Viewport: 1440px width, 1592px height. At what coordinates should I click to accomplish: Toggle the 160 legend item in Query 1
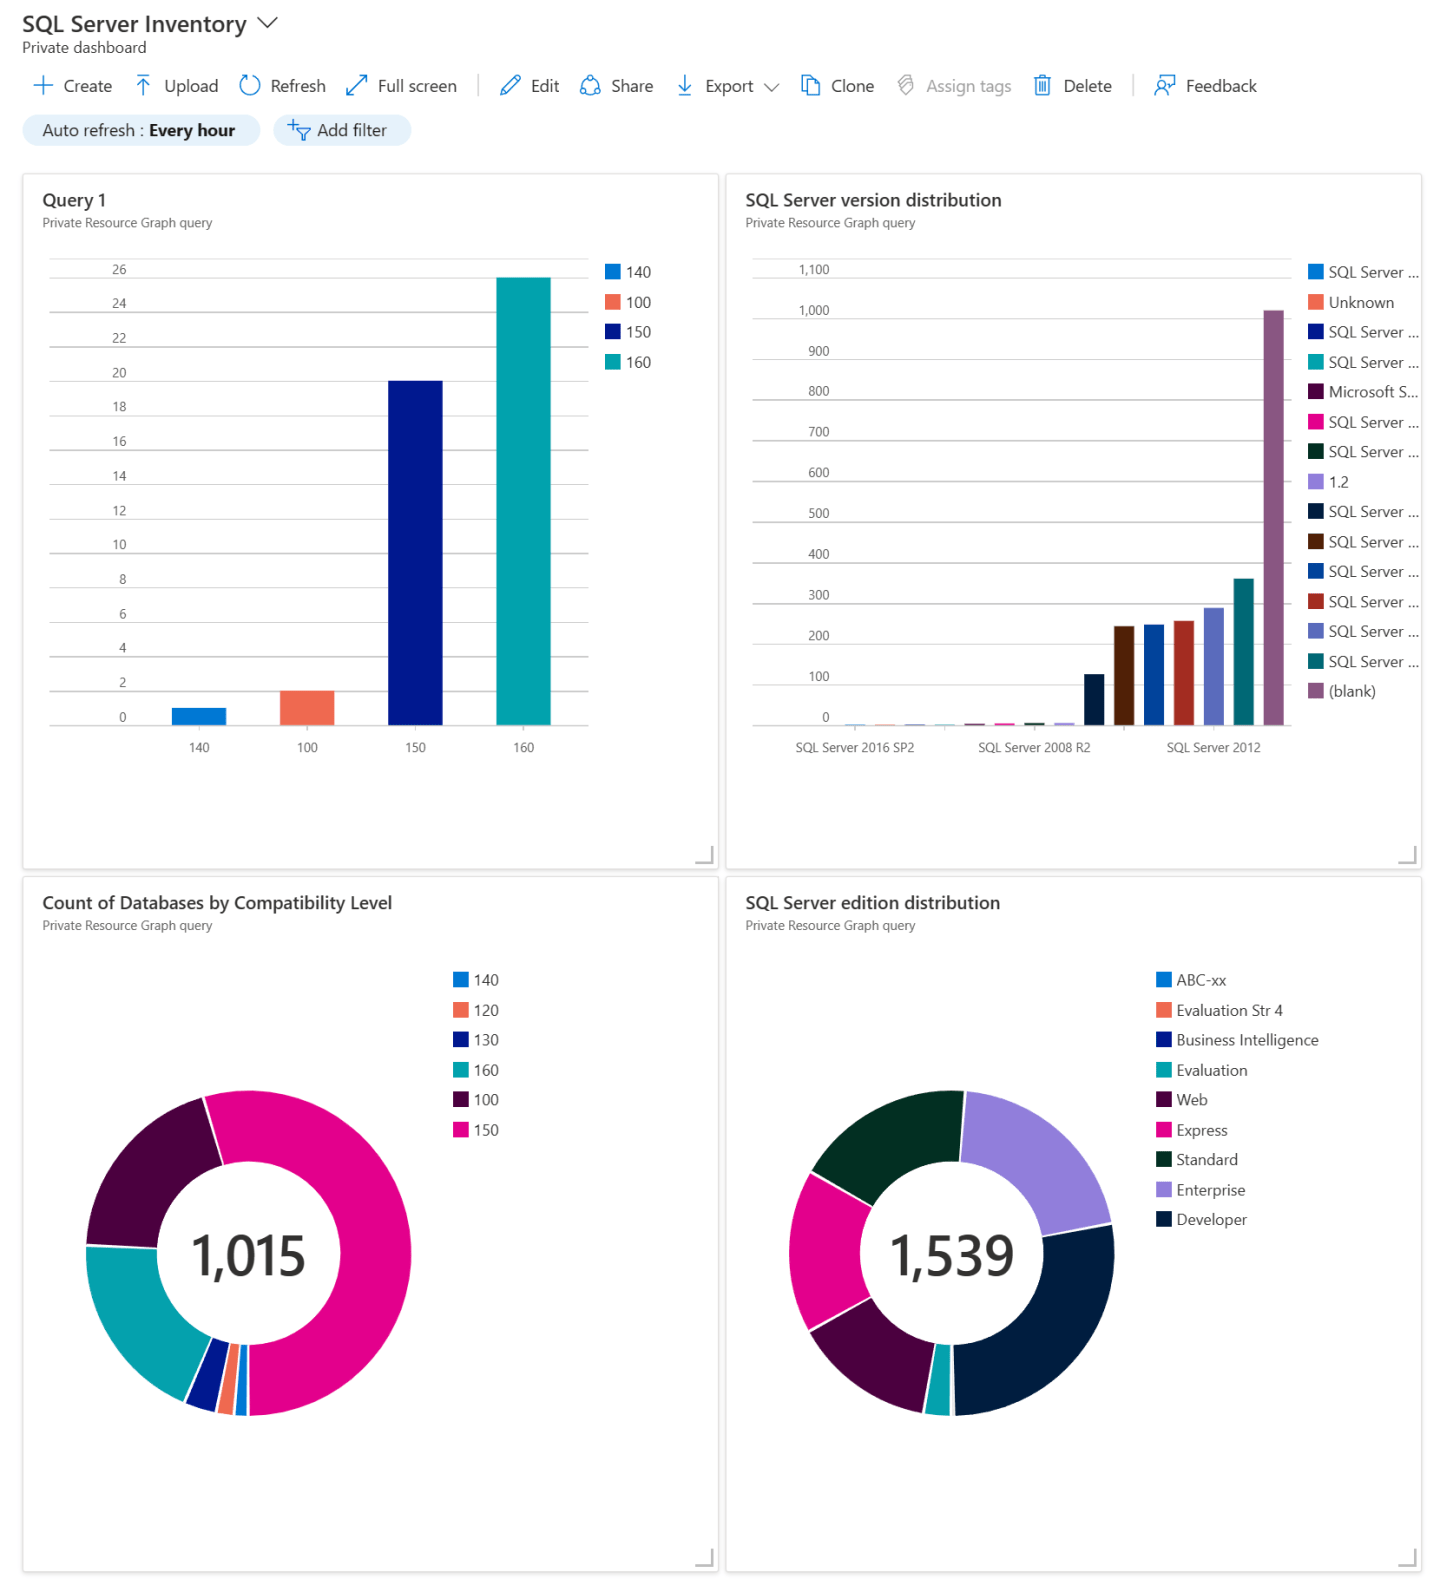click(628, 362)
